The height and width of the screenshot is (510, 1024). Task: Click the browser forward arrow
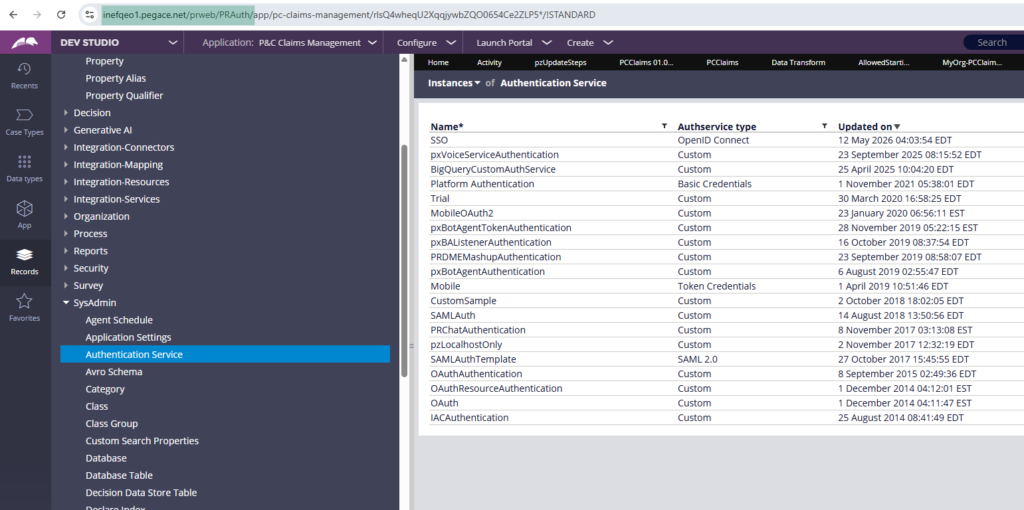38,14
